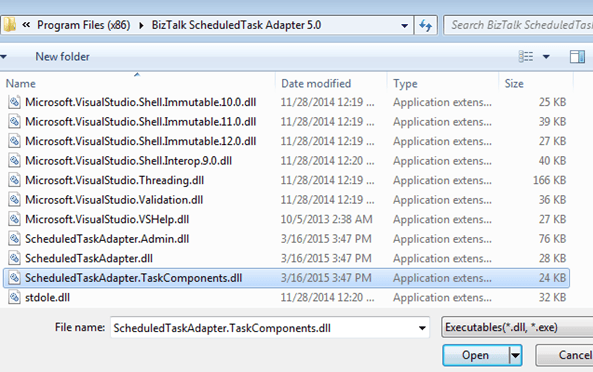Sort by the Type column header

[x=405, y=84]
